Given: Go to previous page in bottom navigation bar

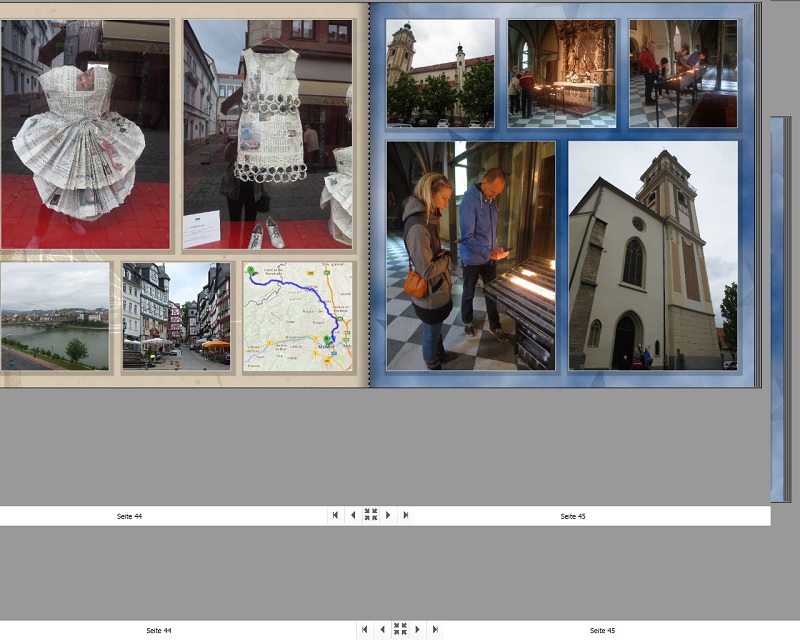Looking at the screenshot, I should (x=381, y=630).
